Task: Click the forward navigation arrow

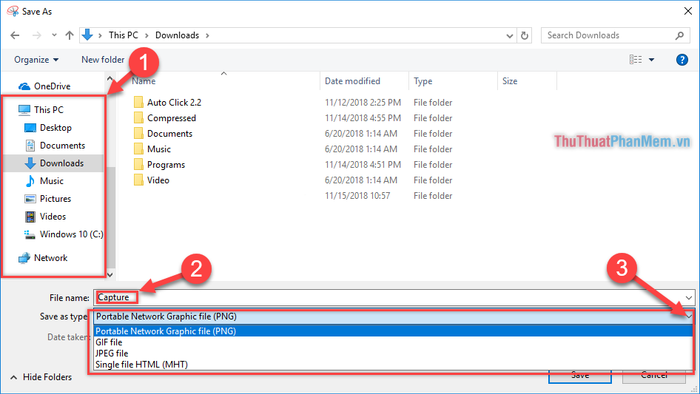Action: point(37,35)
